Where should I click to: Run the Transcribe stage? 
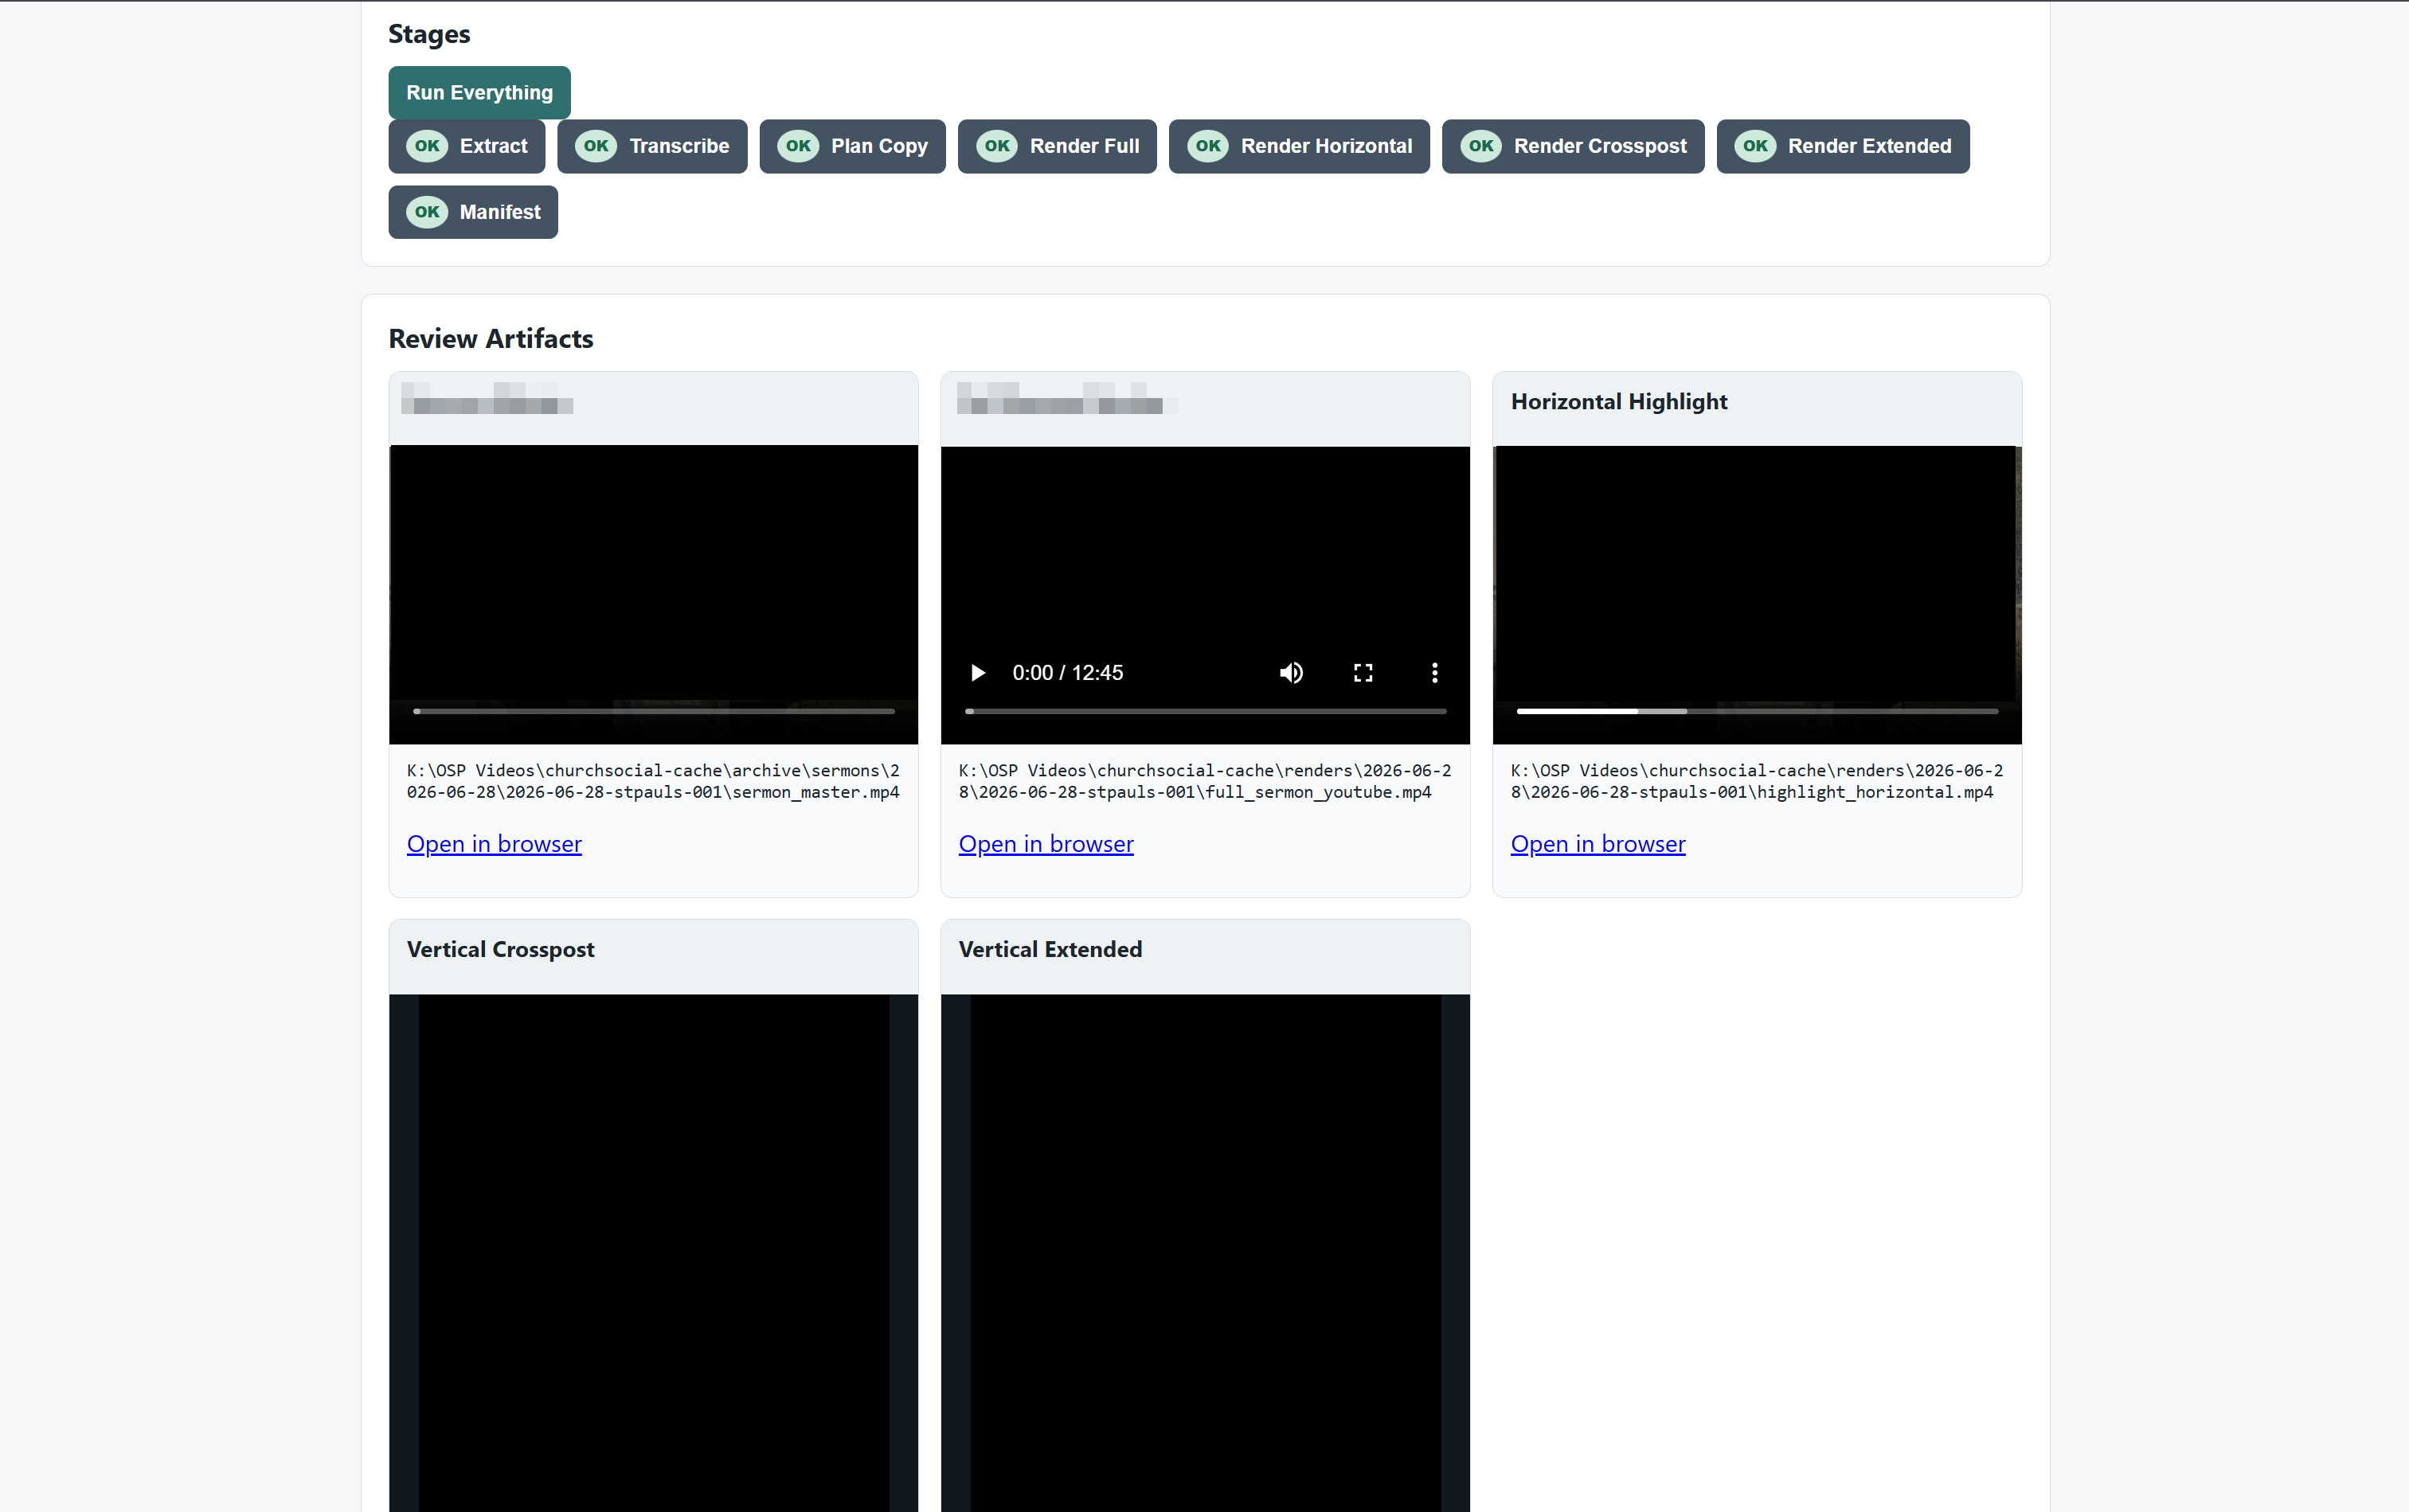[652, 146]
